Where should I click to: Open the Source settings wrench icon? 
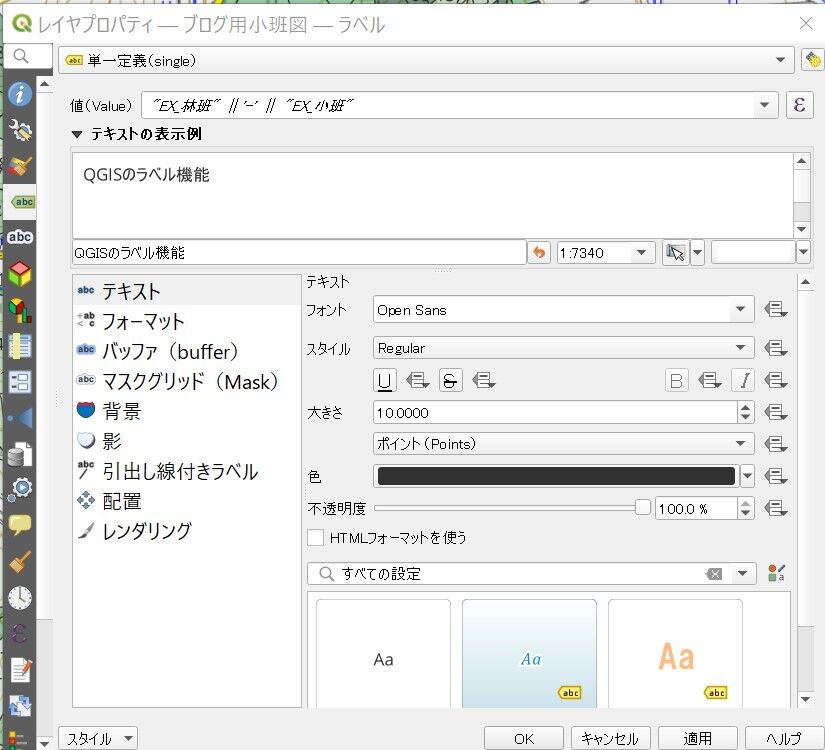click(20, 131)
